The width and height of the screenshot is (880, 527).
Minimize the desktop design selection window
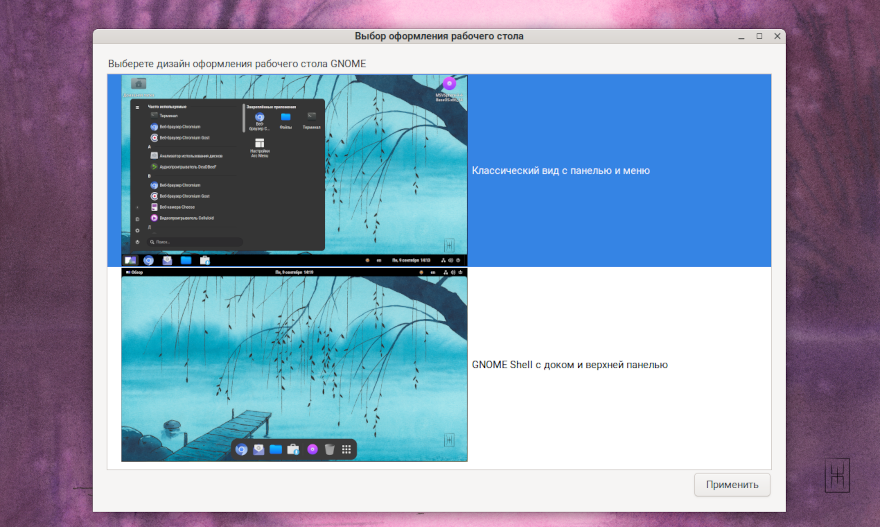[x=741, y=36]
